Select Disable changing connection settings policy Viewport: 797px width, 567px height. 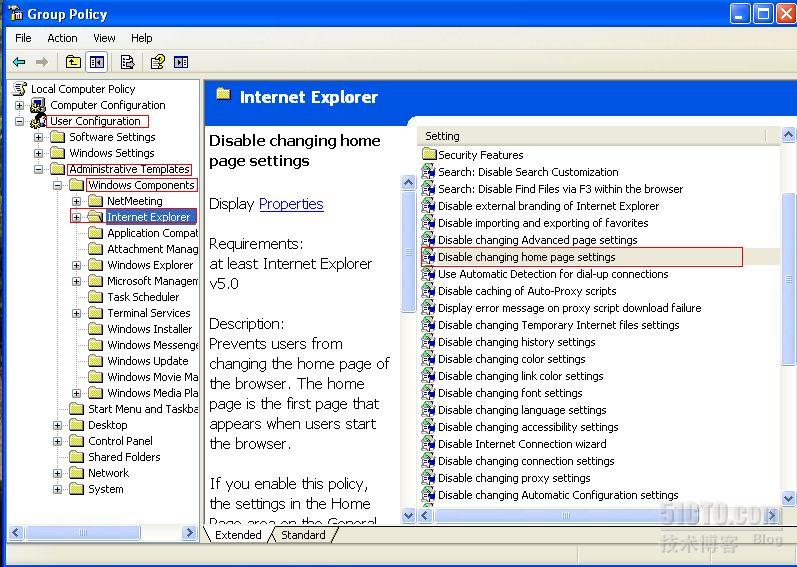tap(526, 461)
